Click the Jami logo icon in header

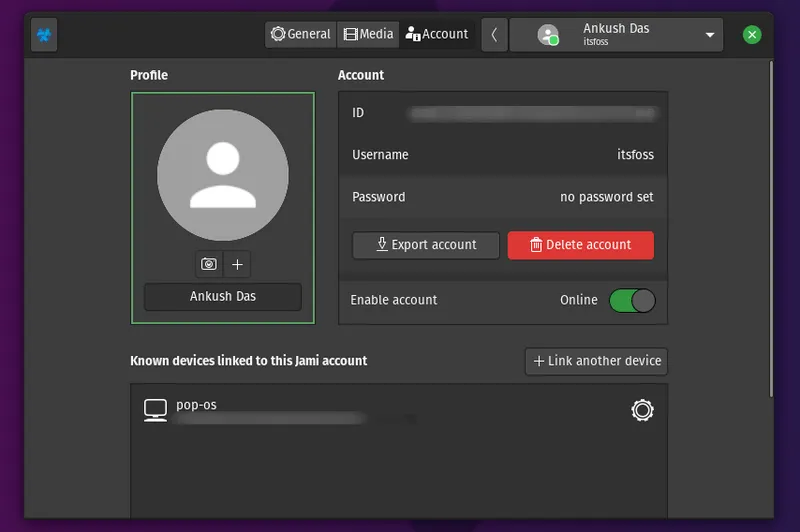(45, 35)
